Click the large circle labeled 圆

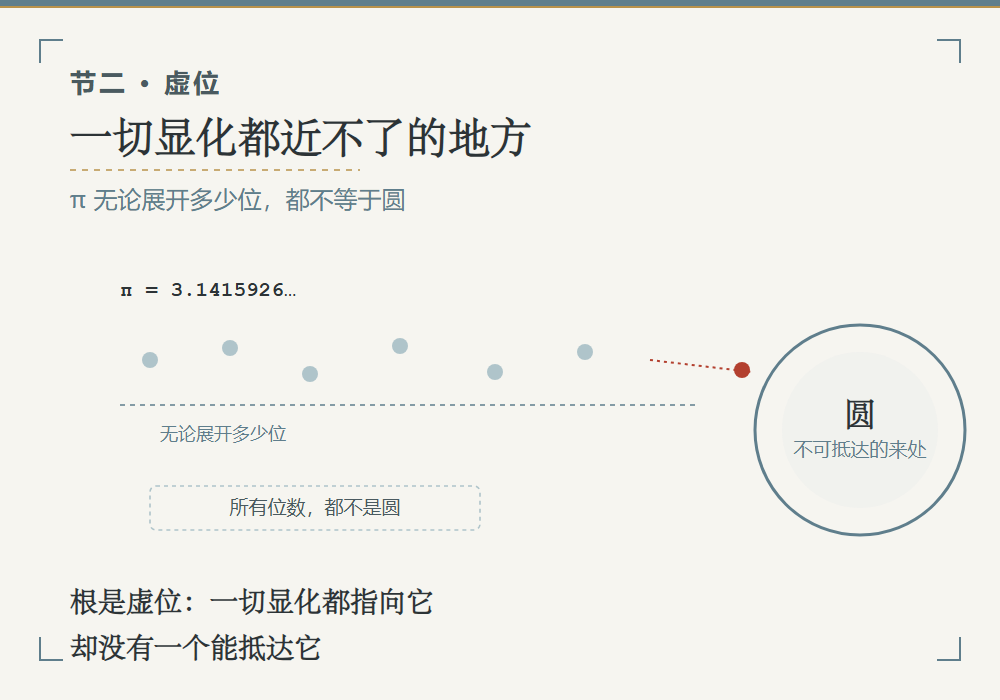pyautogui.click(x=860, y=430)
